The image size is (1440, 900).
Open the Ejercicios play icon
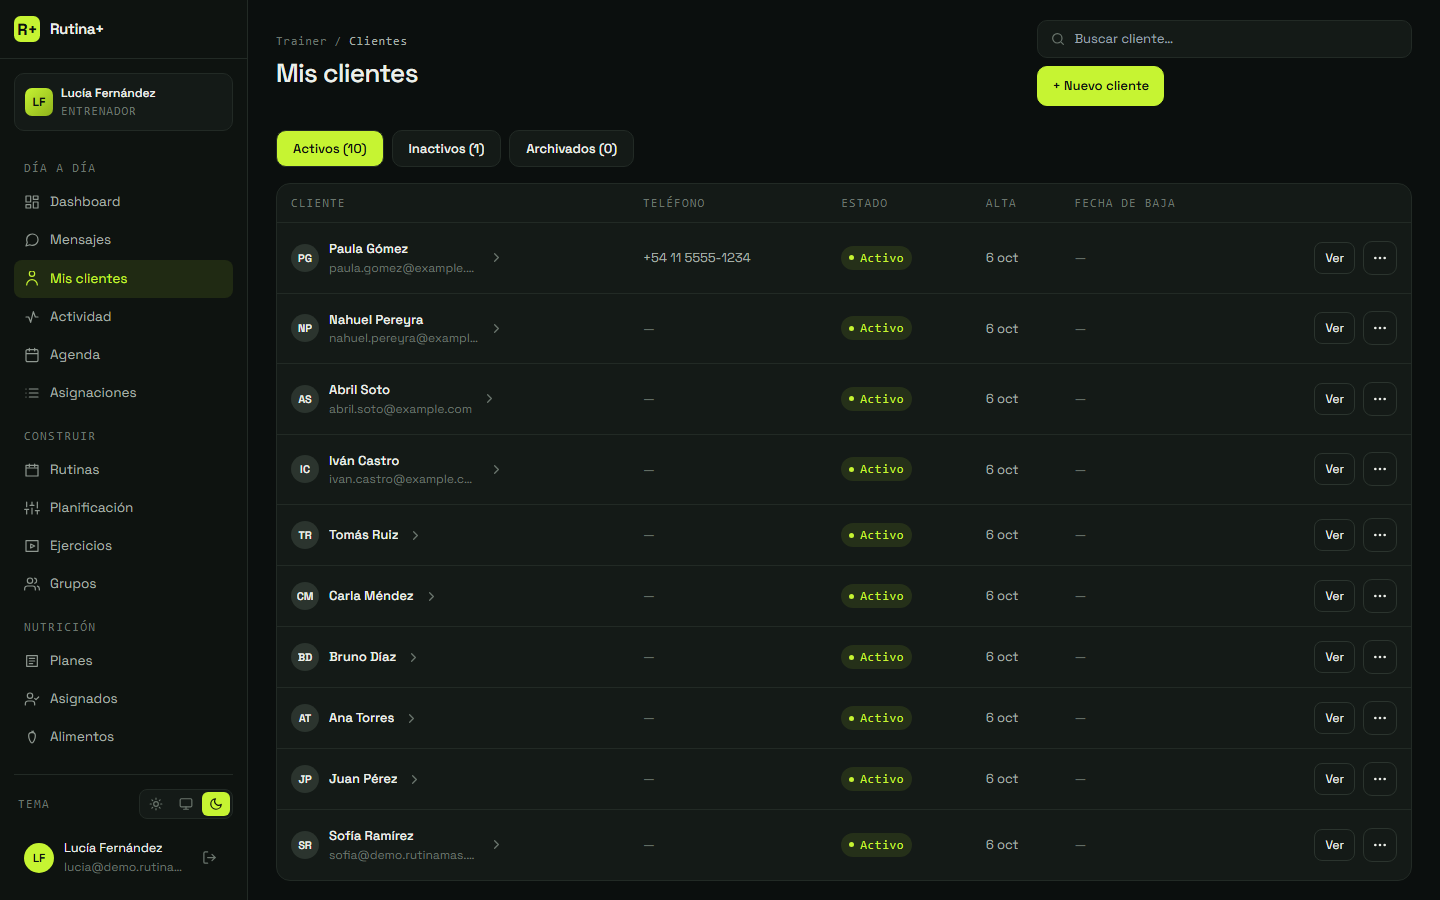tap(32, 546)
